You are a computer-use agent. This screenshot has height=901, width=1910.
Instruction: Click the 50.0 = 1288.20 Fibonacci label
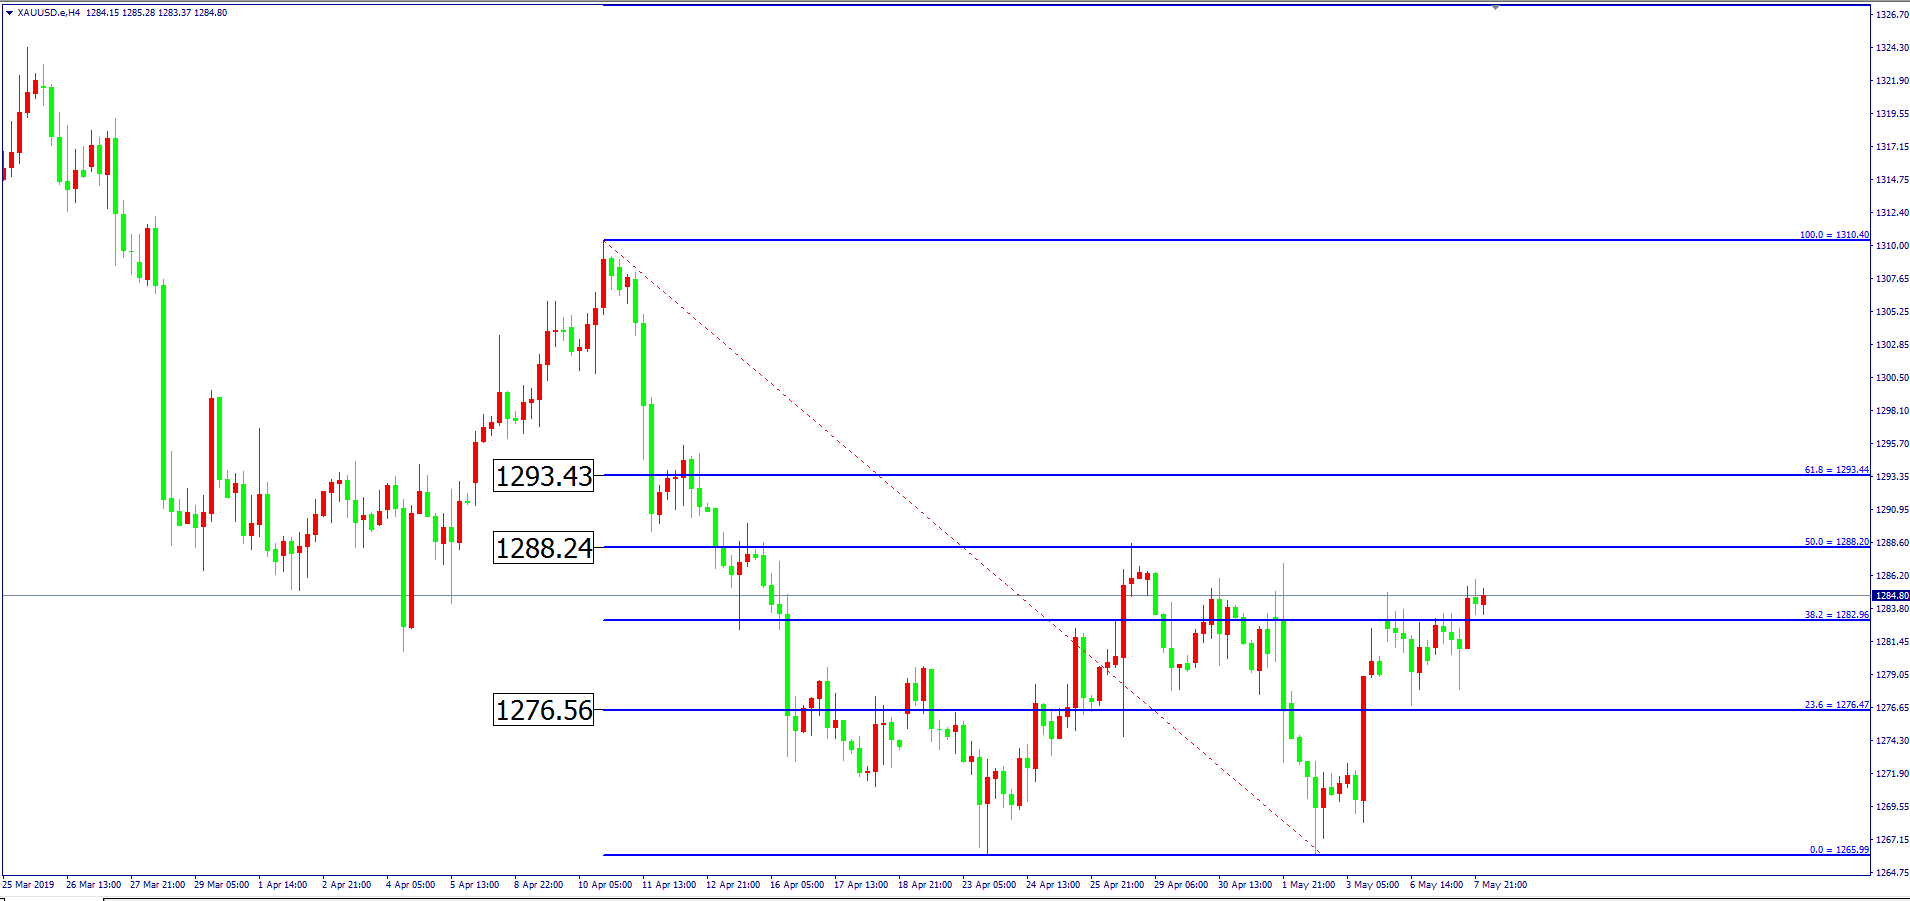point(1836,542)
